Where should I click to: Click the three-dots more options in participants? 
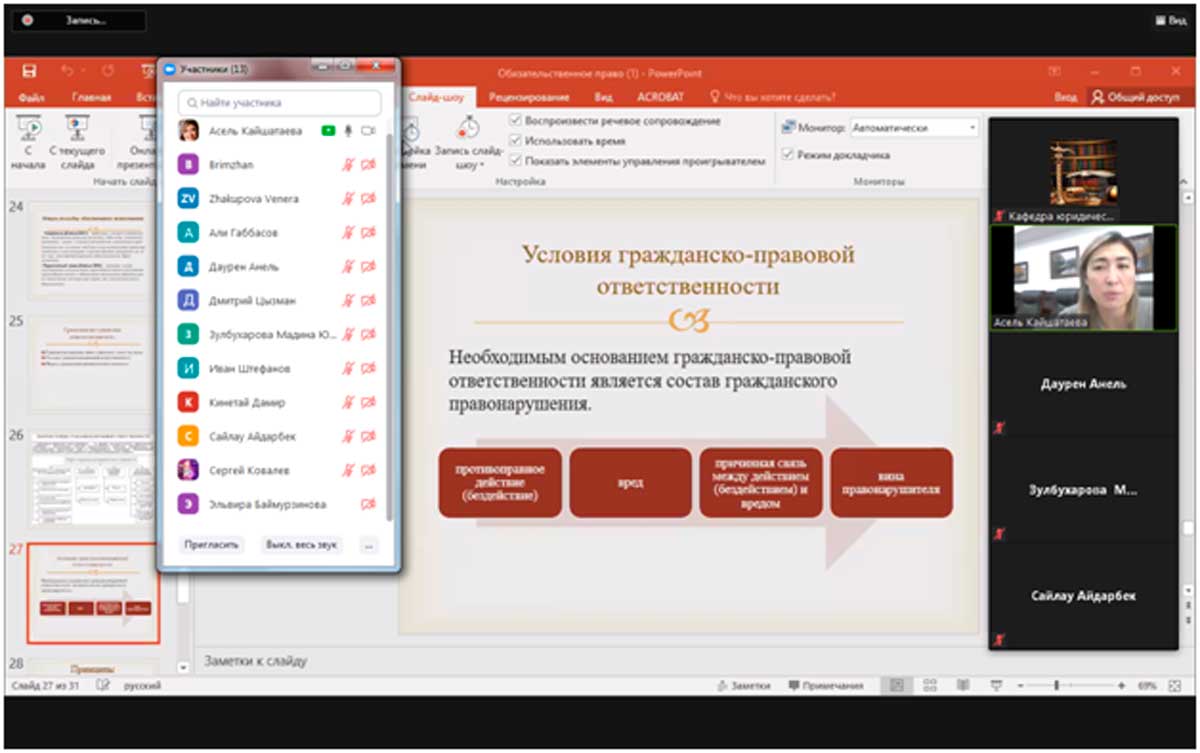click(368, 545)
